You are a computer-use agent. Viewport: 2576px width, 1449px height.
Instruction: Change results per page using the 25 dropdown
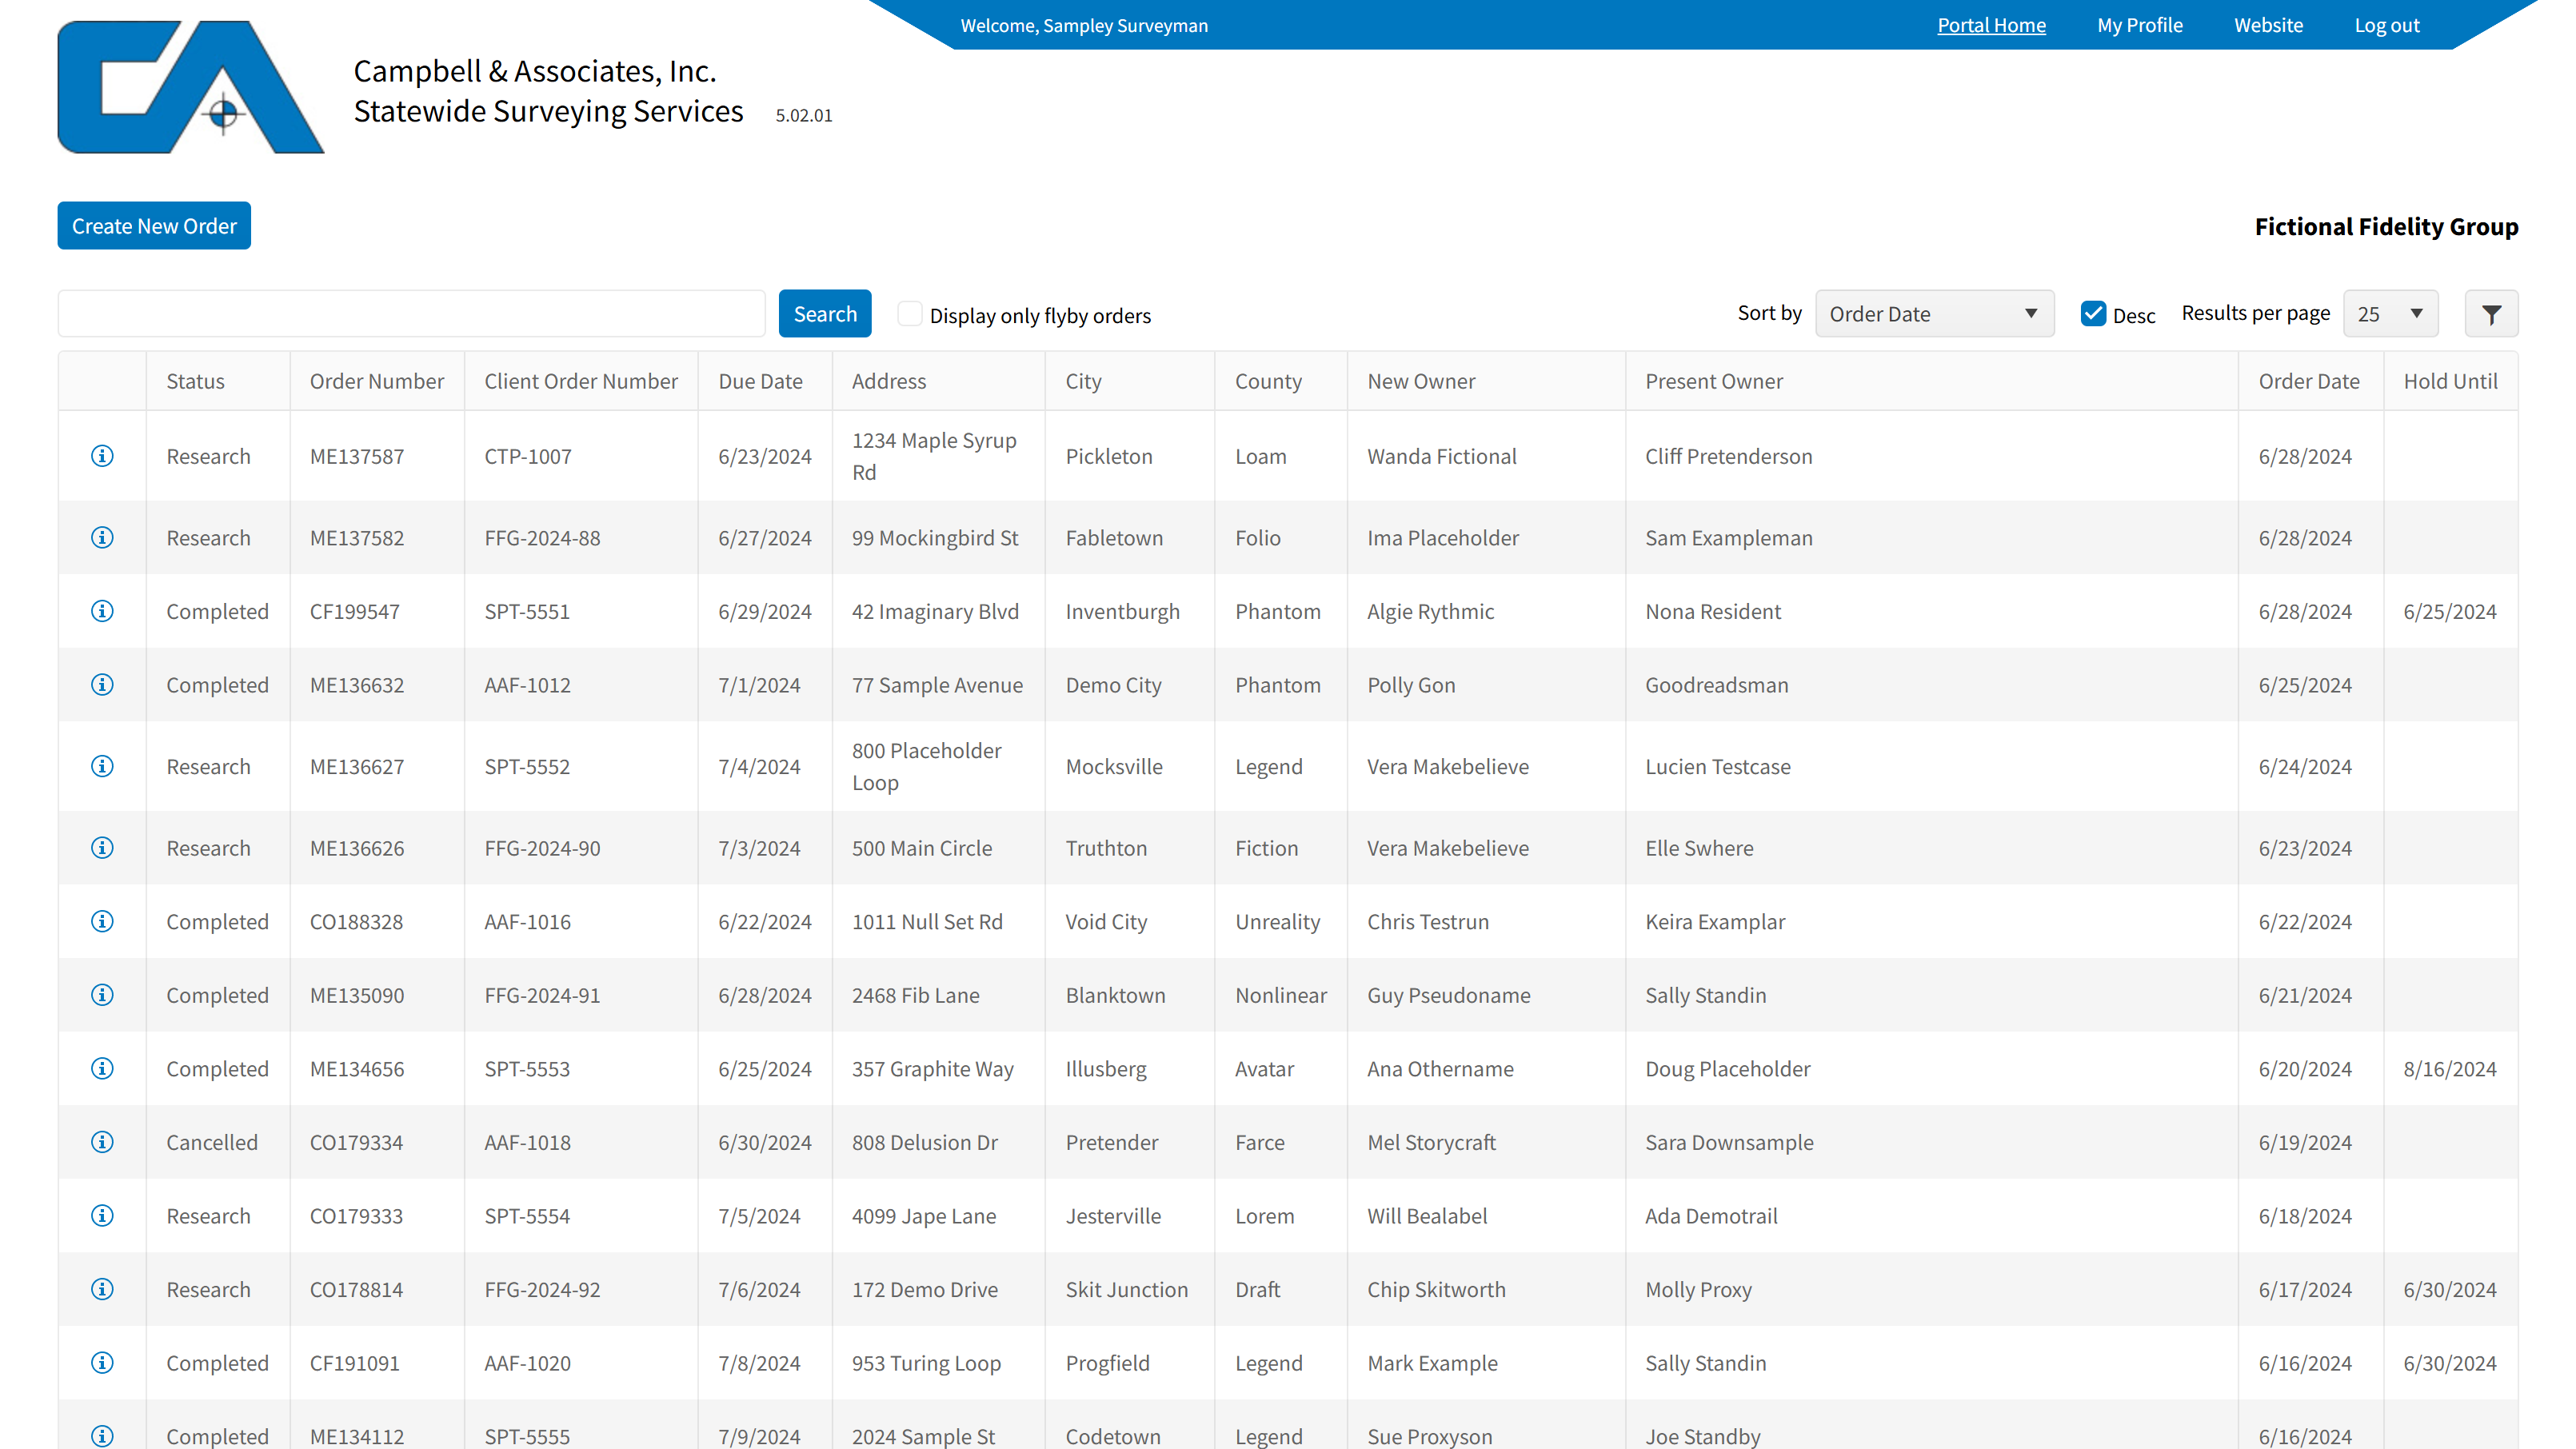(2390, 313)
